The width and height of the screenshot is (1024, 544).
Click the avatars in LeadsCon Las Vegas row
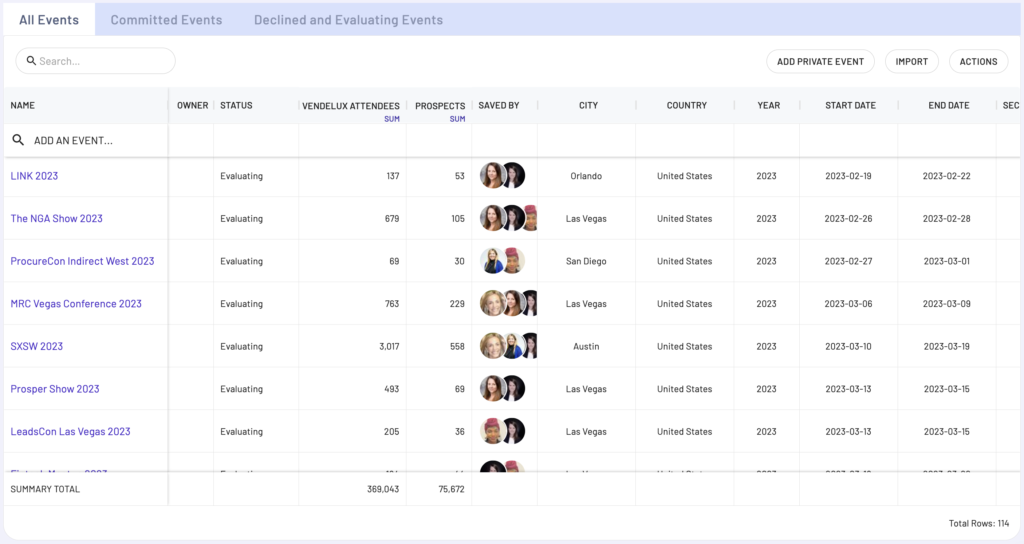click(502, 432)
